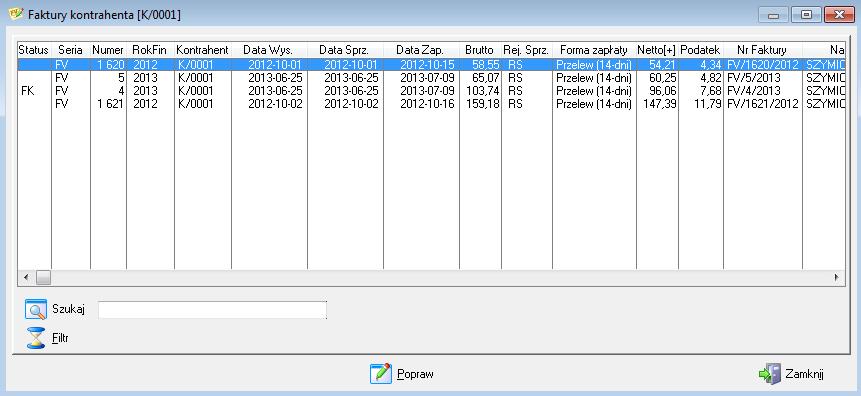Screen dimensions: 861x396
Task: Select invoice number cell FV/5/2013
Action: 753,78
